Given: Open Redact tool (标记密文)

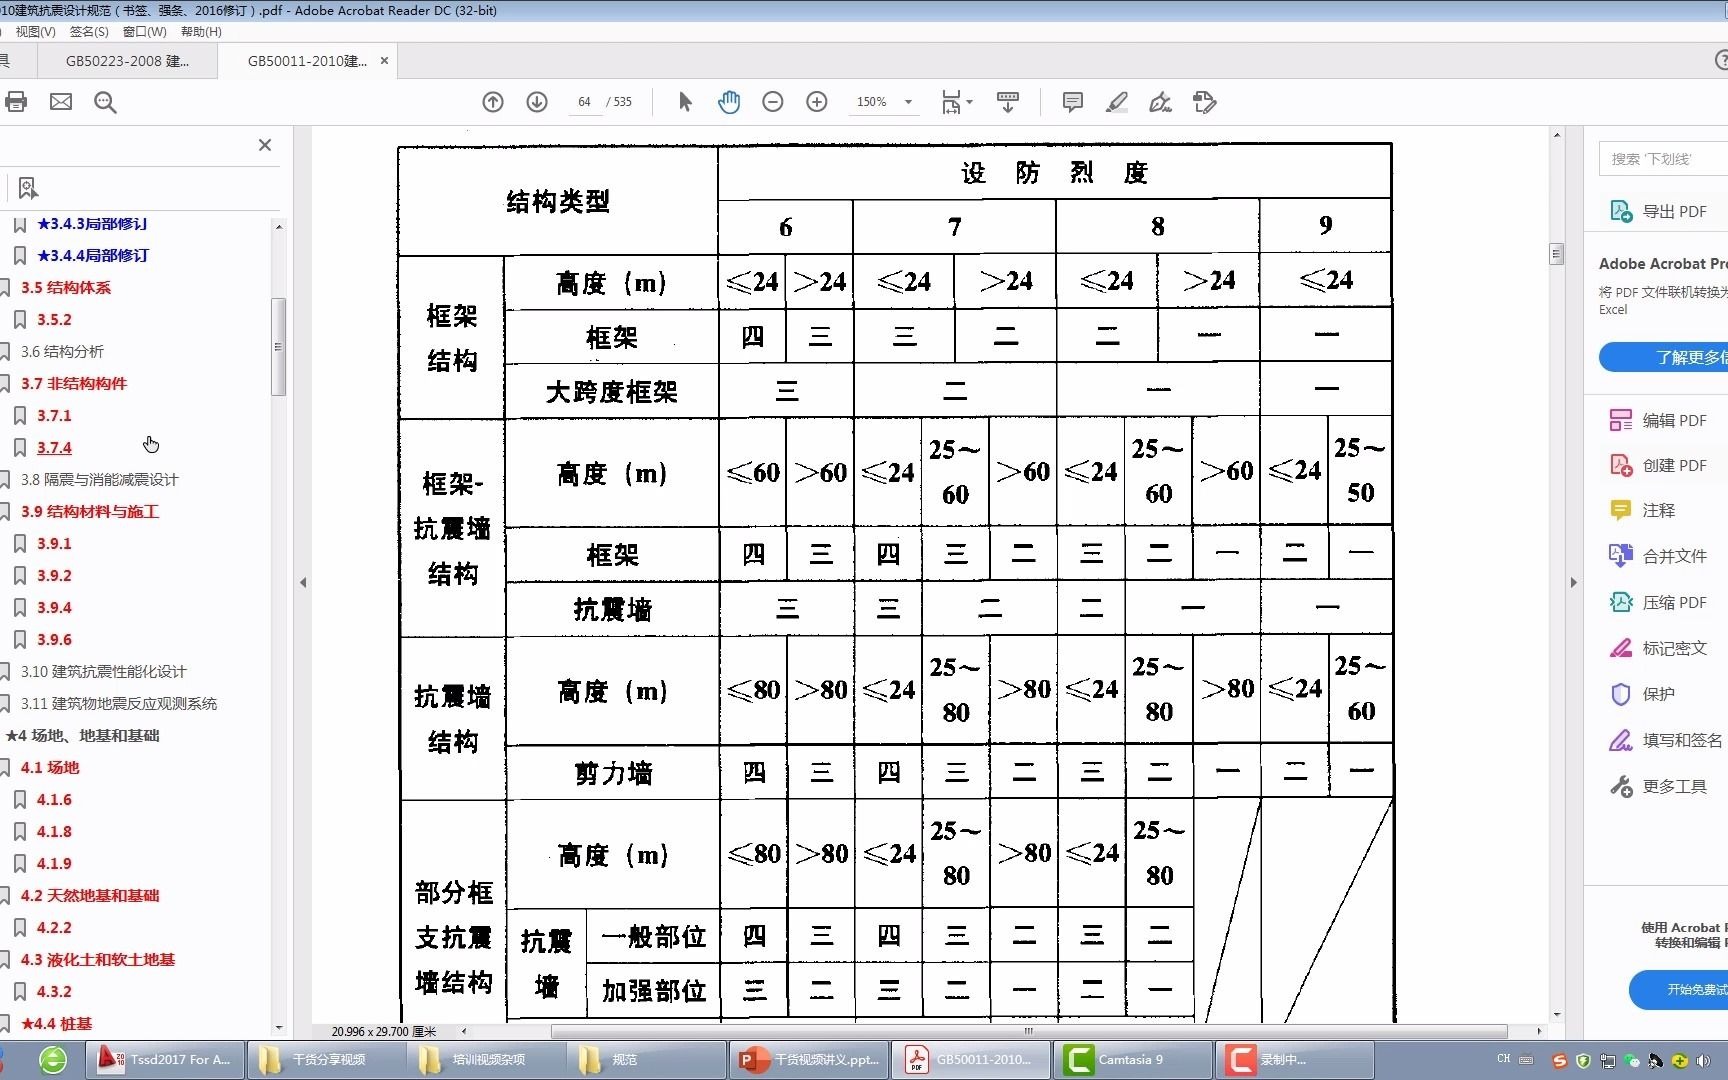Looking at the screenshot, I should pyautogui.click(x=1660, y=648).
